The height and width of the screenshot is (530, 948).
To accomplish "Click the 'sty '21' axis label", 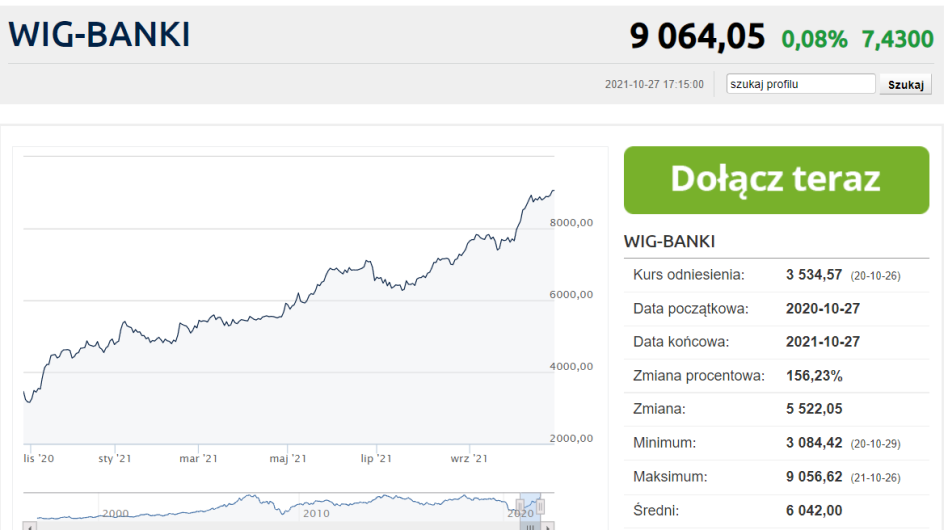I will pyautogui.click(x=114, y=459).
